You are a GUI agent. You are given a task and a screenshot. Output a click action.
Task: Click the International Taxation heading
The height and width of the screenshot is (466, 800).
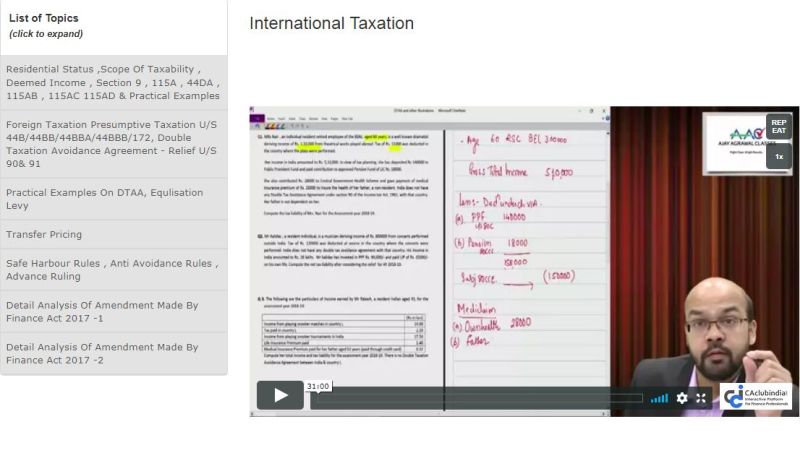331,23
